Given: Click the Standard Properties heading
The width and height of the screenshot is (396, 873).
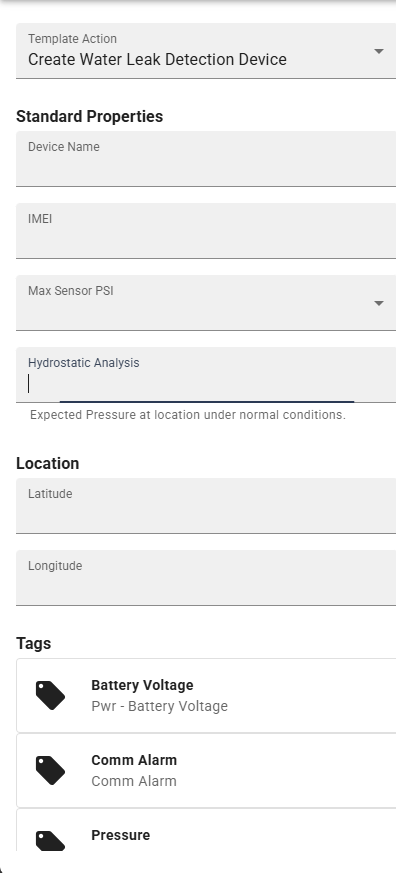Looking at the screenshot, I should pos(90,116).
